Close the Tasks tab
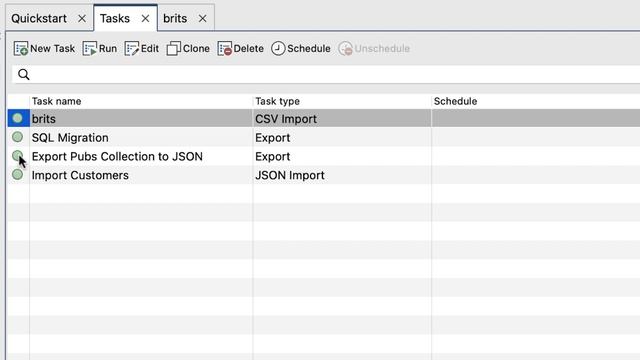 tap(145, 19)
